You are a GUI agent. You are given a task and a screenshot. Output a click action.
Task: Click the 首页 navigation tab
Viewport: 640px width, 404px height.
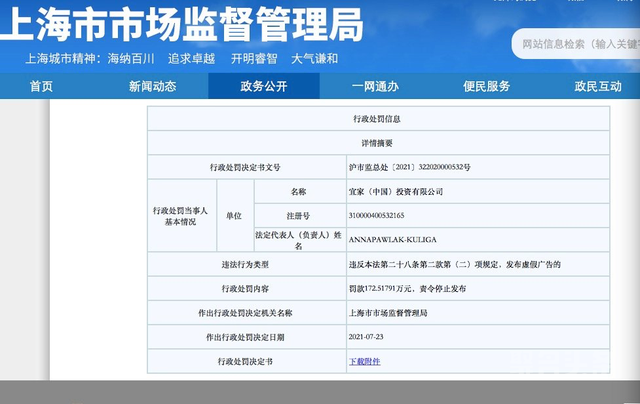pyautogui.click(x=41, y=86)
